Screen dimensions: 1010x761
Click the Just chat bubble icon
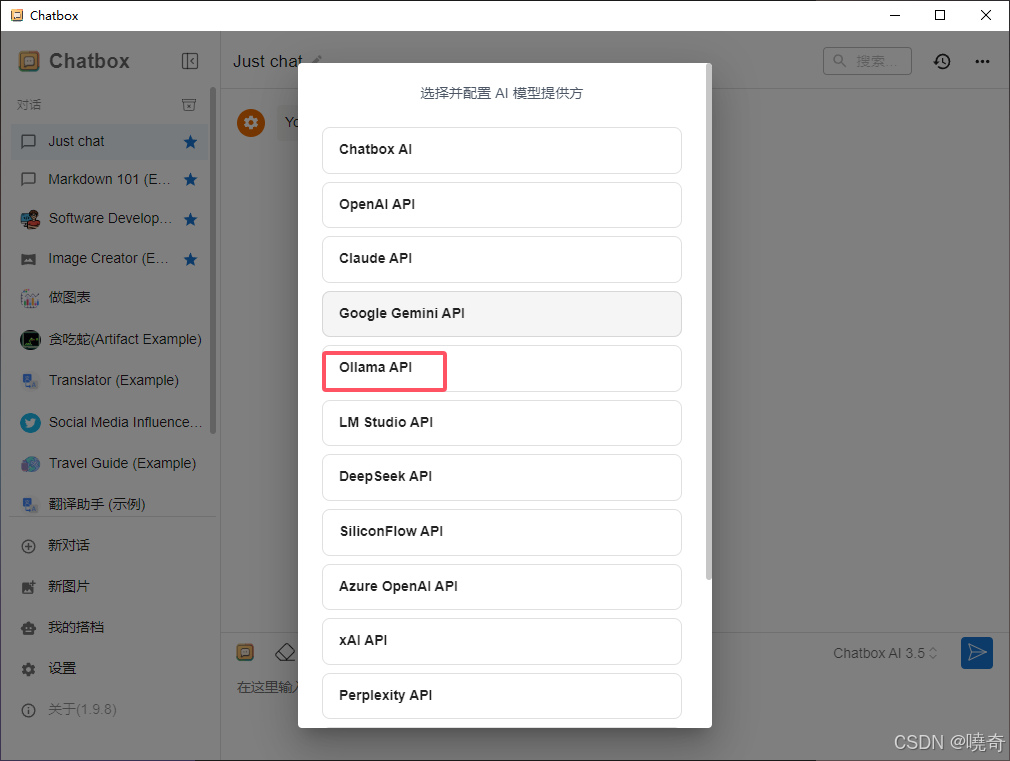[x=28, y=142]
